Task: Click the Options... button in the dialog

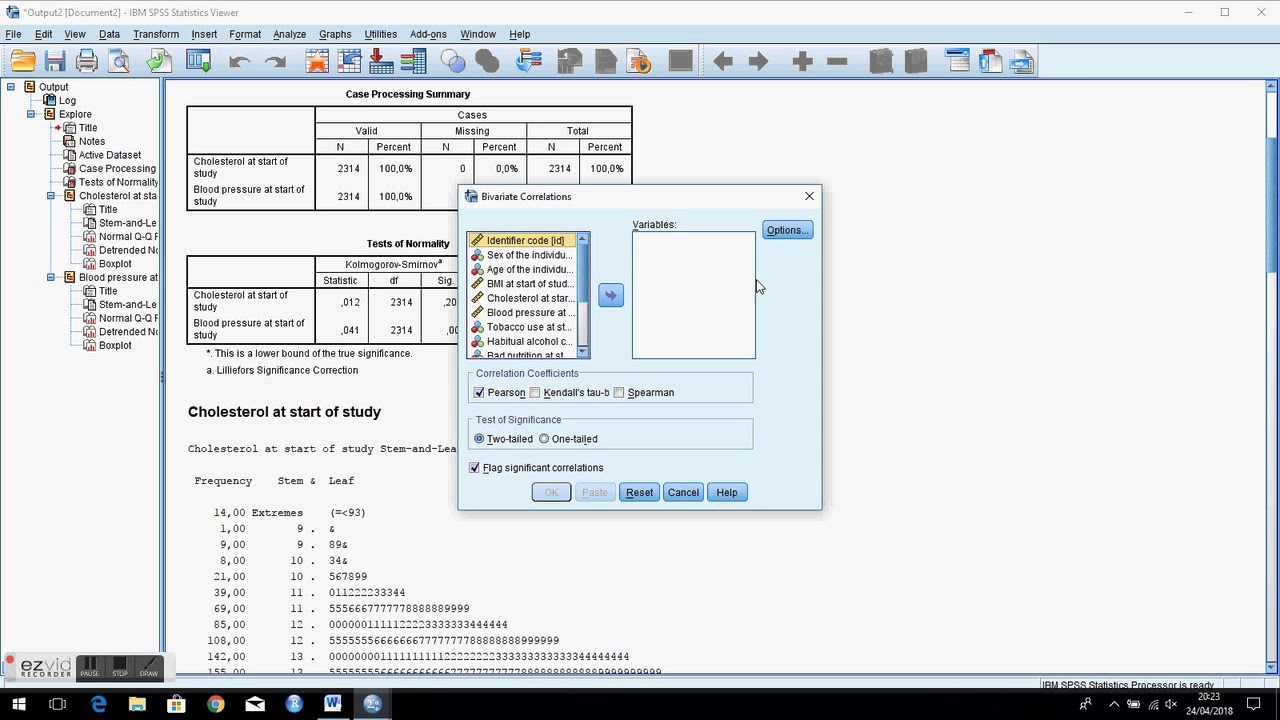Action: click(x=788, y=230)
